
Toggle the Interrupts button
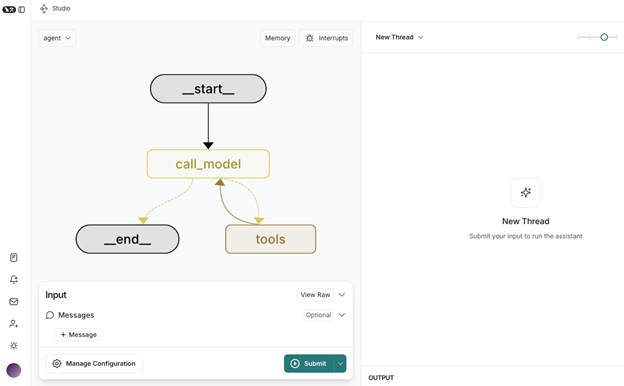pyautogui.click(x=326, y=38)
